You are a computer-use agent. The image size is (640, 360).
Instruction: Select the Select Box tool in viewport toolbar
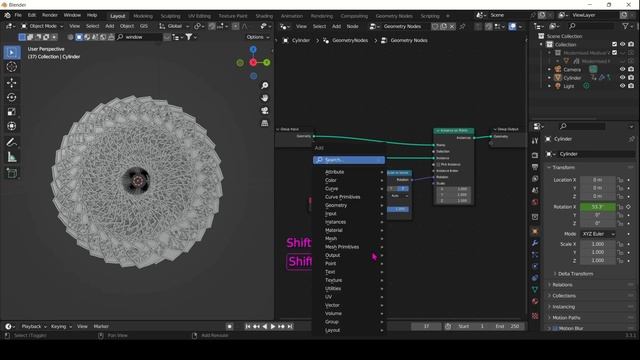12,52
